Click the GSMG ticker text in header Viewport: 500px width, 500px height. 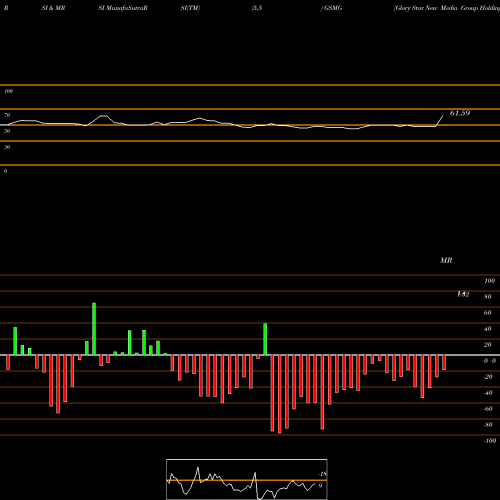[333, 8]
